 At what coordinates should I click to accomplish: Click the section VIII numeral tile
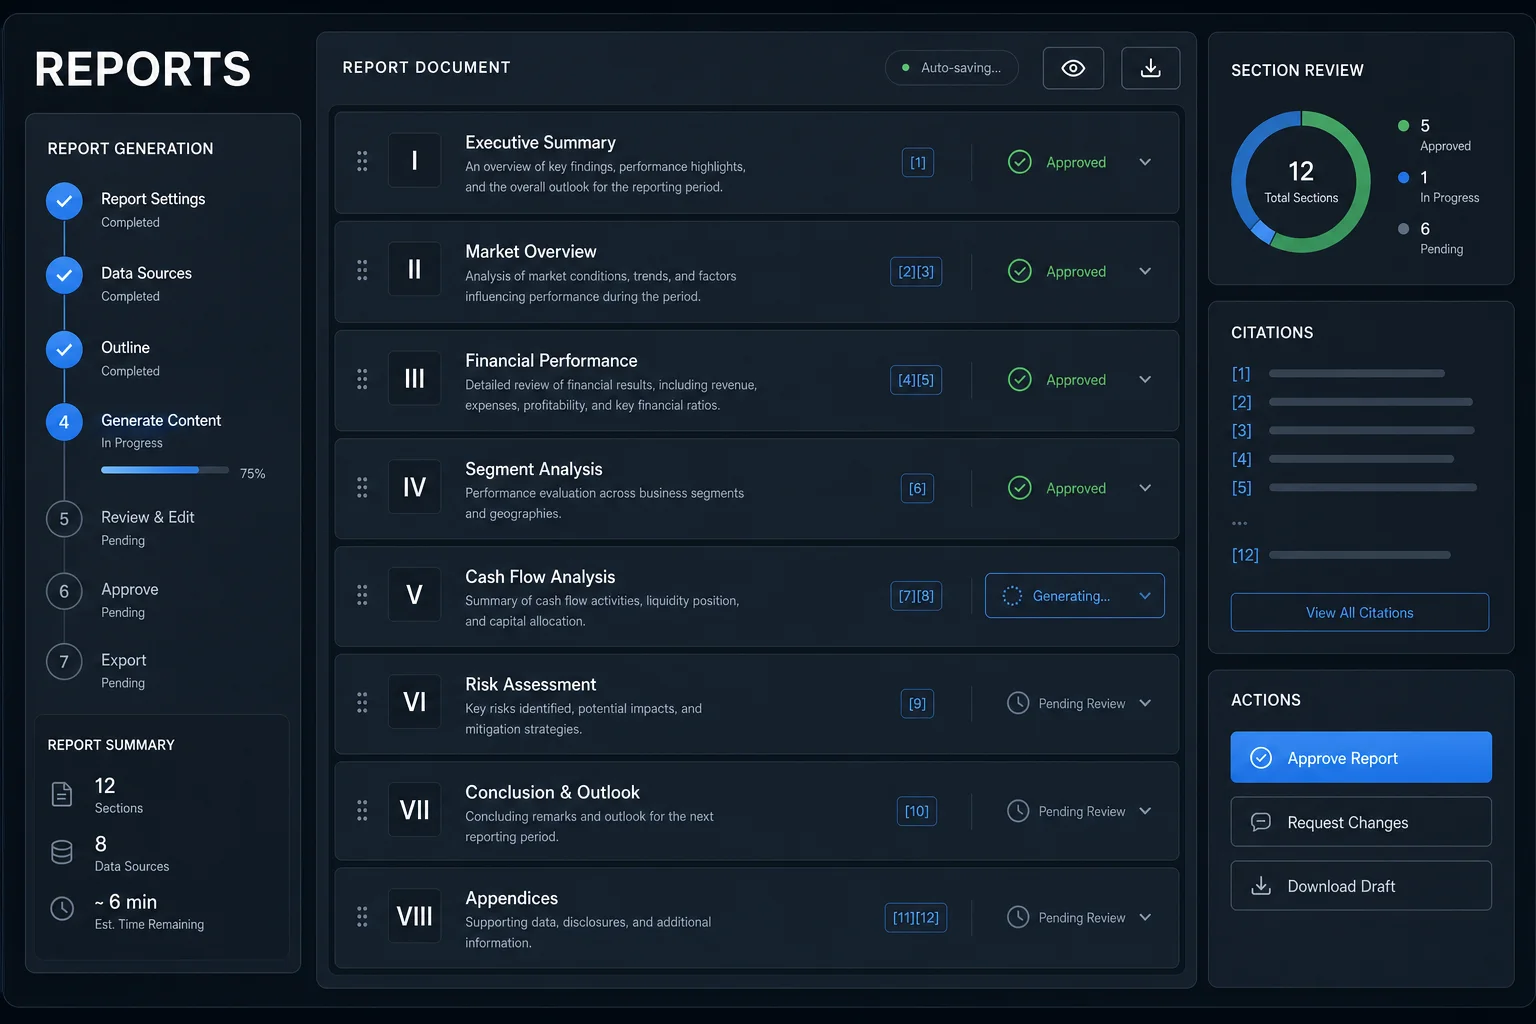[415, 917]
